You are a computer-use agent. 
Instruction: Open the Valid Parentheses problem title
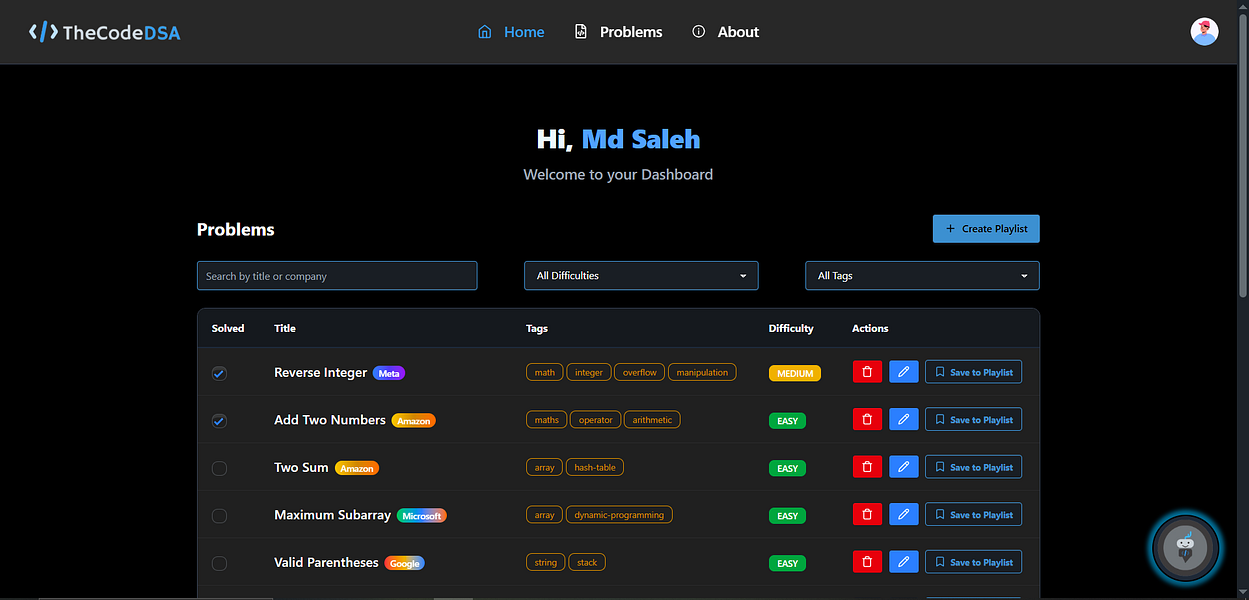tap(326, 562)
